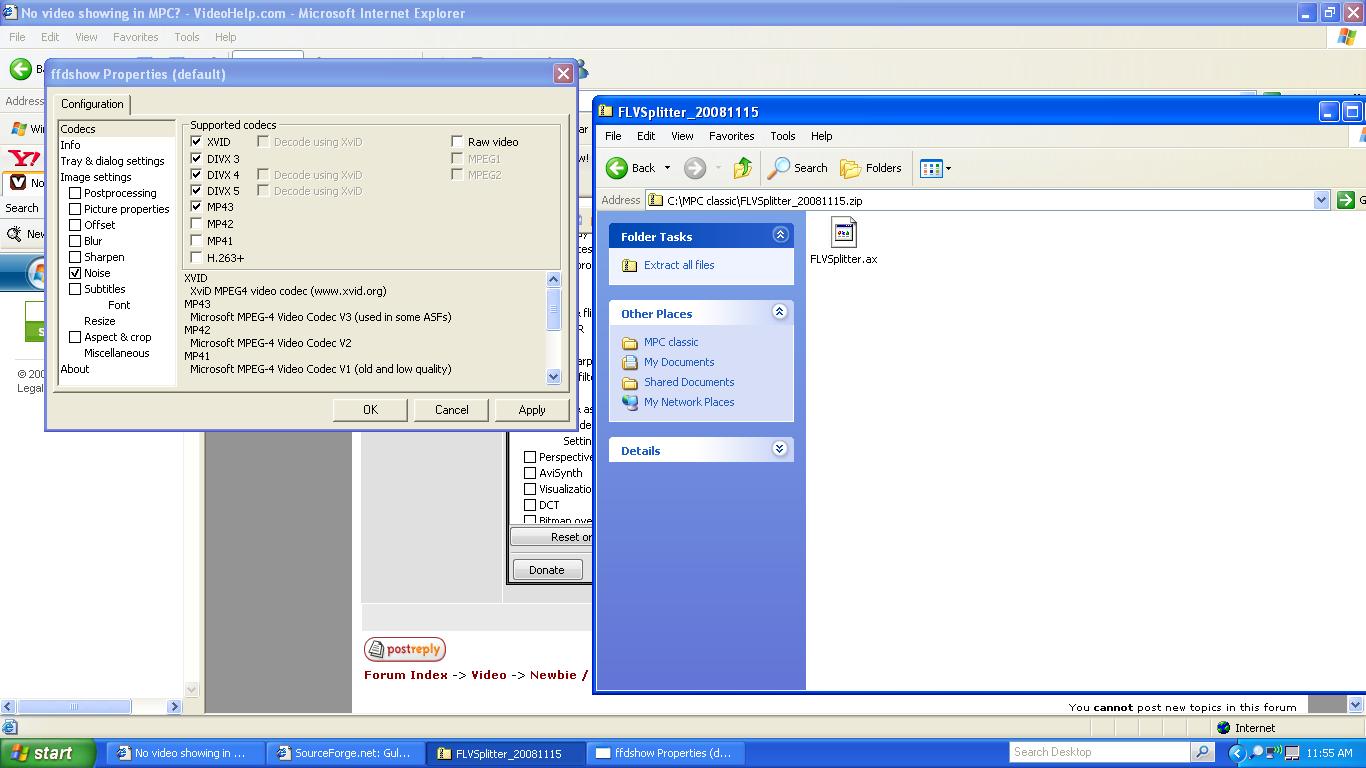Image resolution: width=1366 pixels, height=768 pixels.
Task: Click the Forward arrow in FLVSplitter toolbar
Action: [695, 168]
